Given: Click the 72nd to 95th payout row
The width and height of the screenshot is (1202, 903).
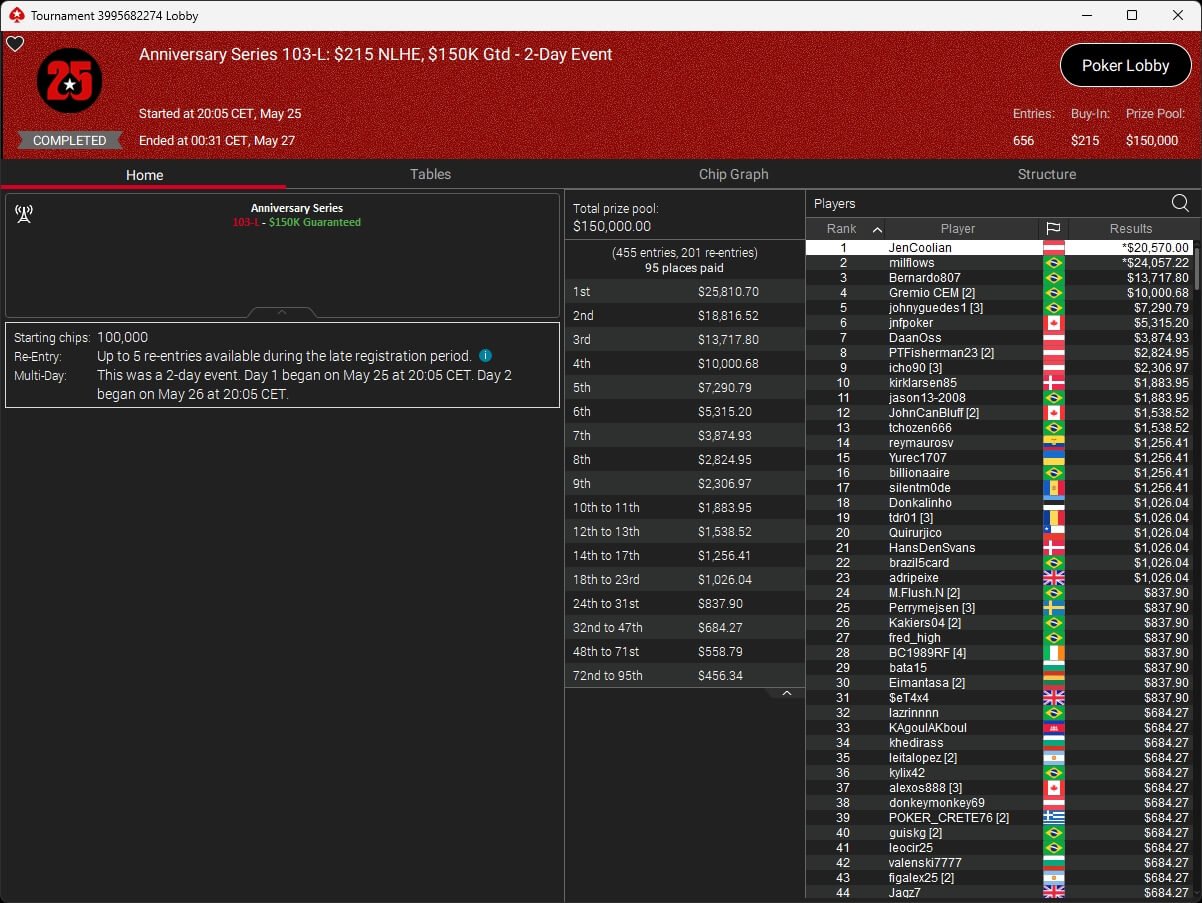Looking at the screenshot, I should pos(685,676).
